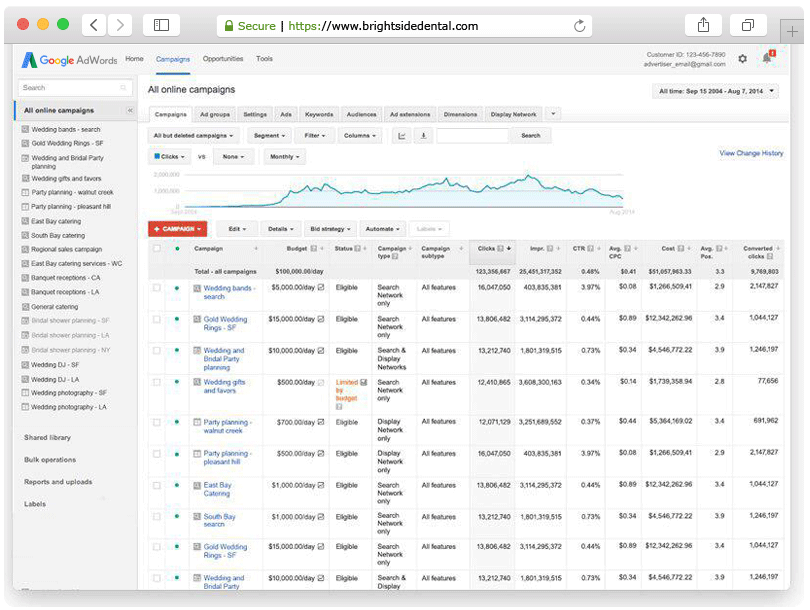Check the Wedding bands - search row

(x=156, y=288)
